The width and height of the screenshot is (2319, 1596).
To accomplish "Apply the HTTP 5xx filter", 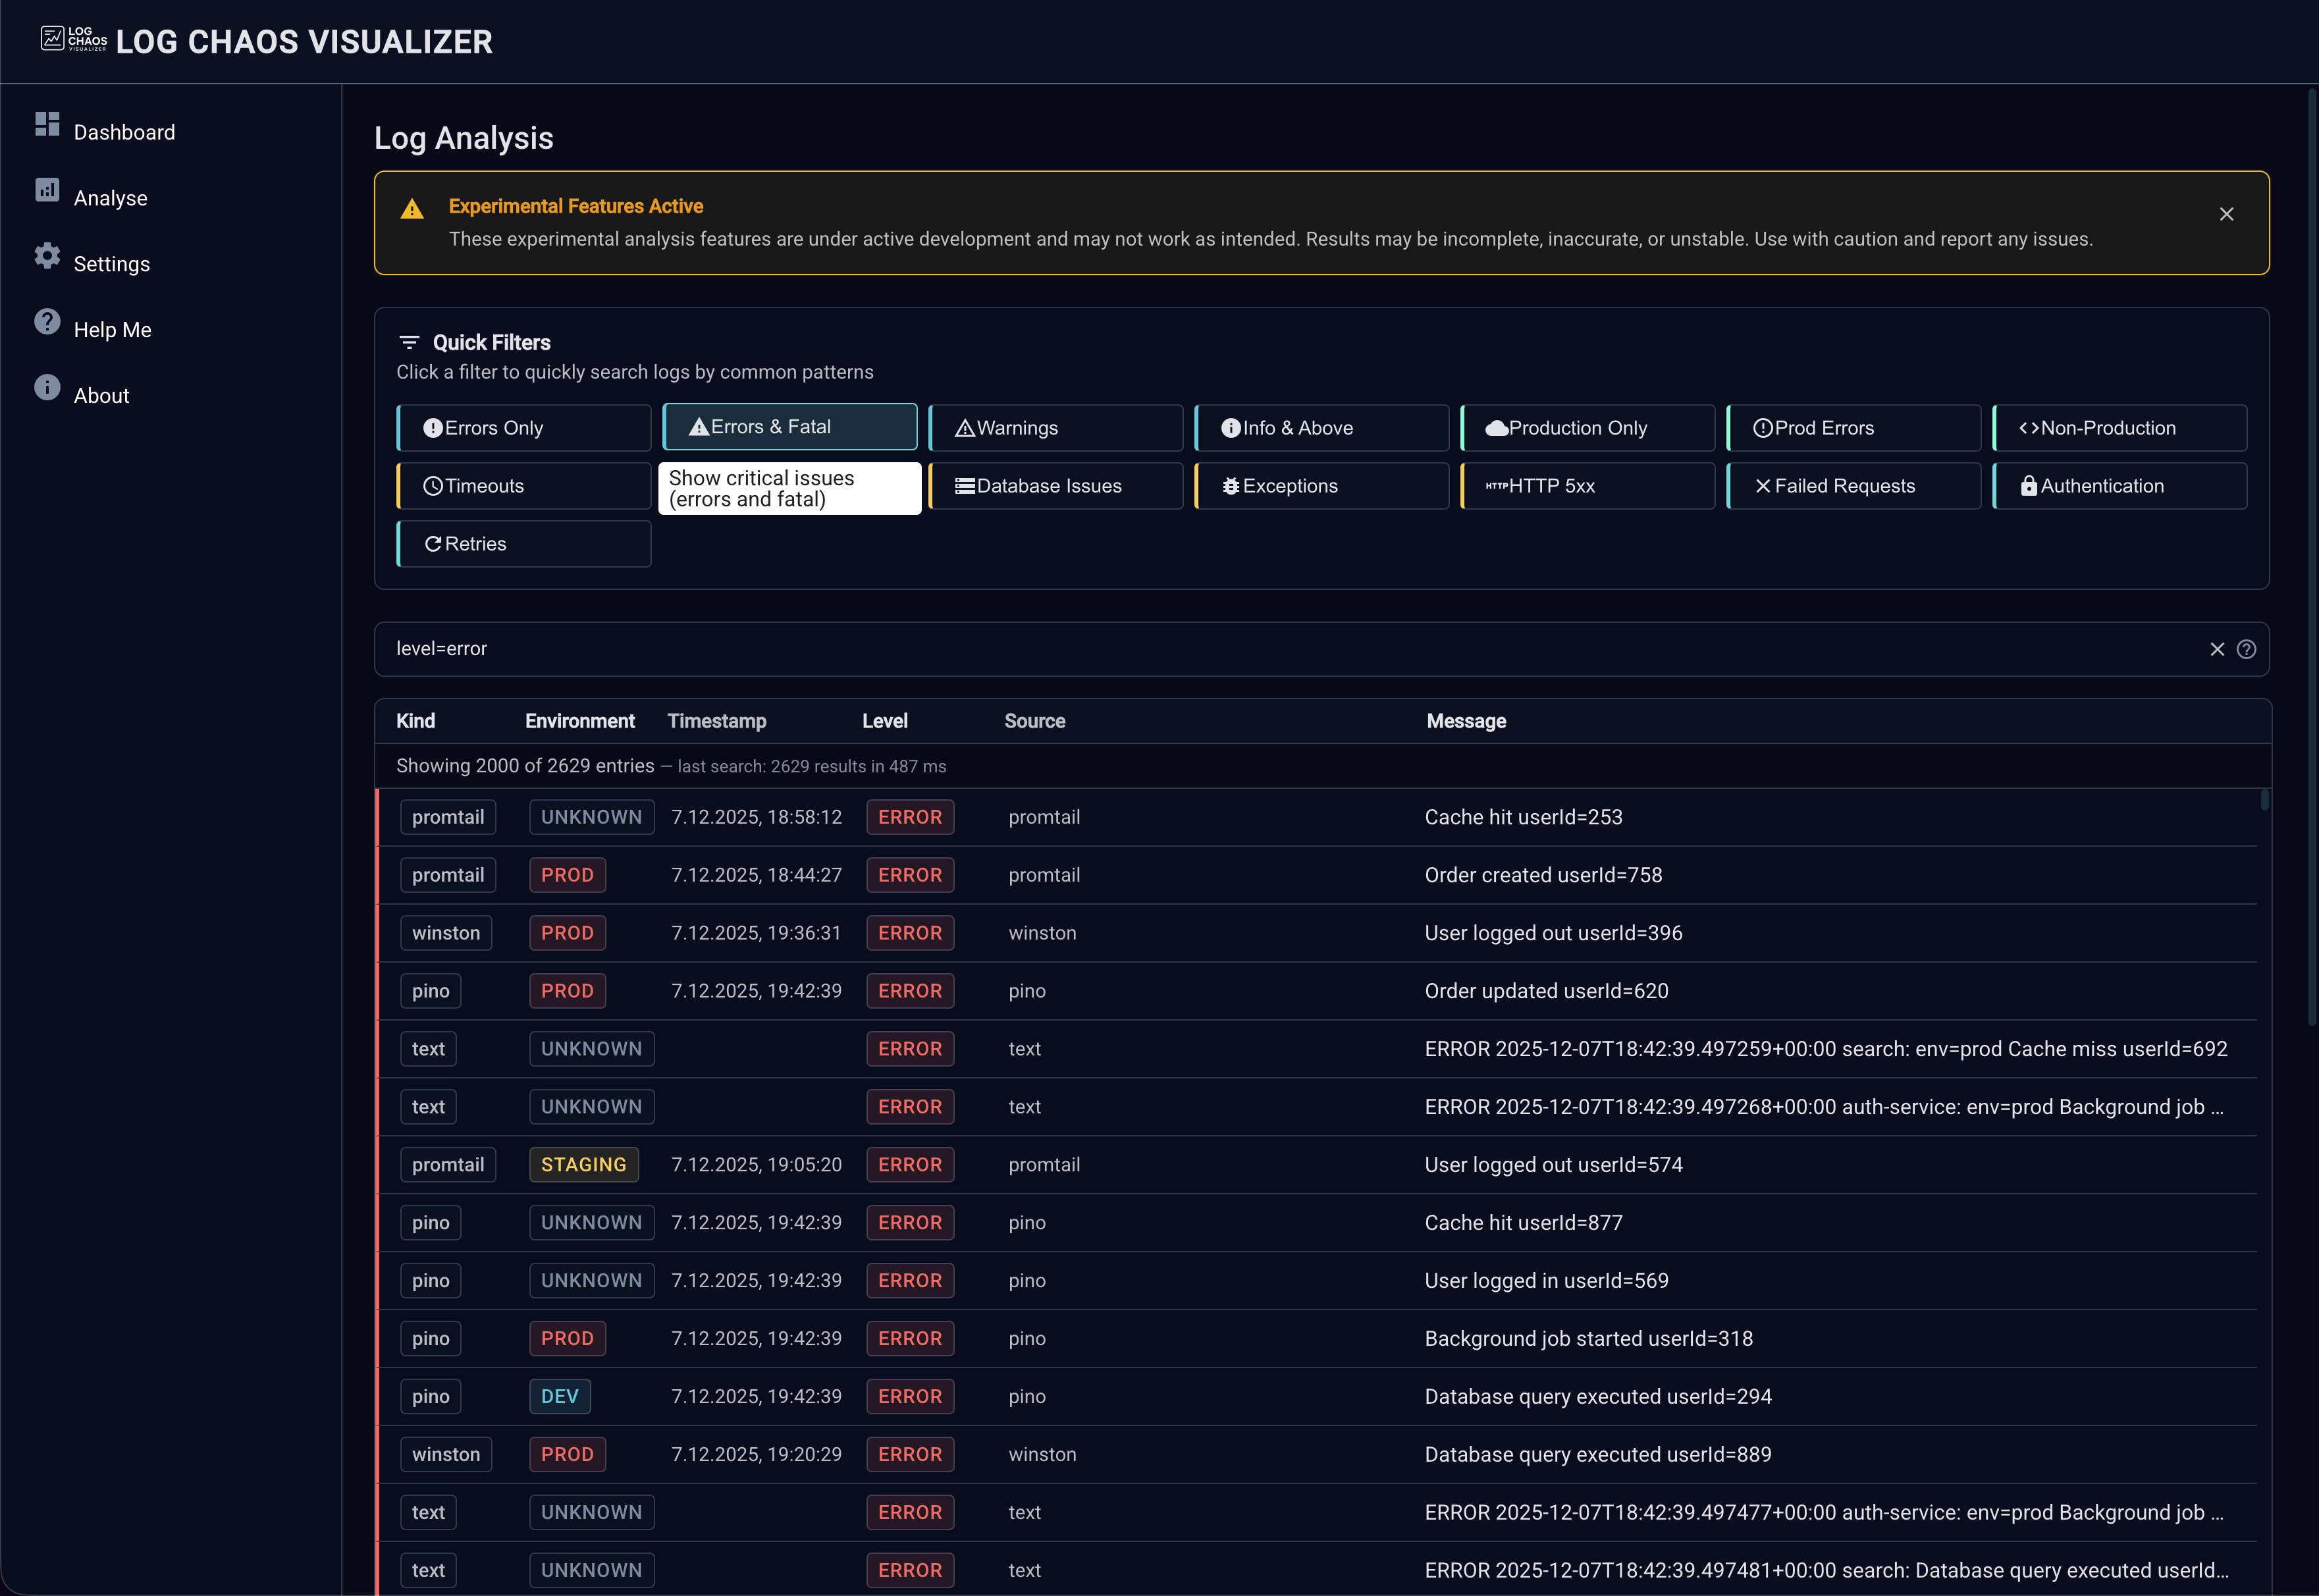I will (x=1587, y=486).
